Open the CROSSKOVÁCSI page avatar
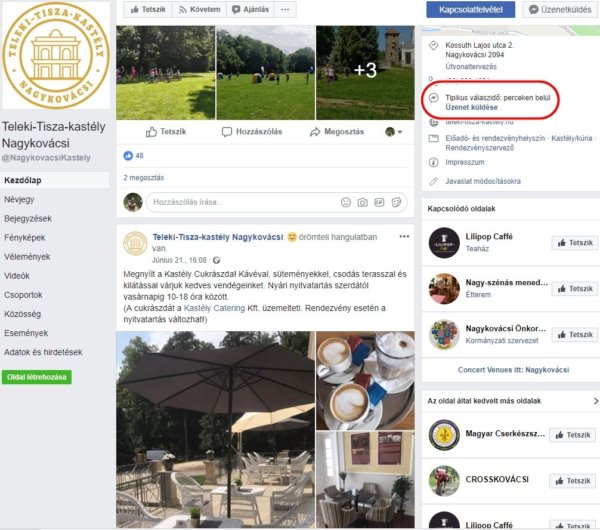Image resolution: width=600 pixels, height=530 pixels. (x=444, y=479)
